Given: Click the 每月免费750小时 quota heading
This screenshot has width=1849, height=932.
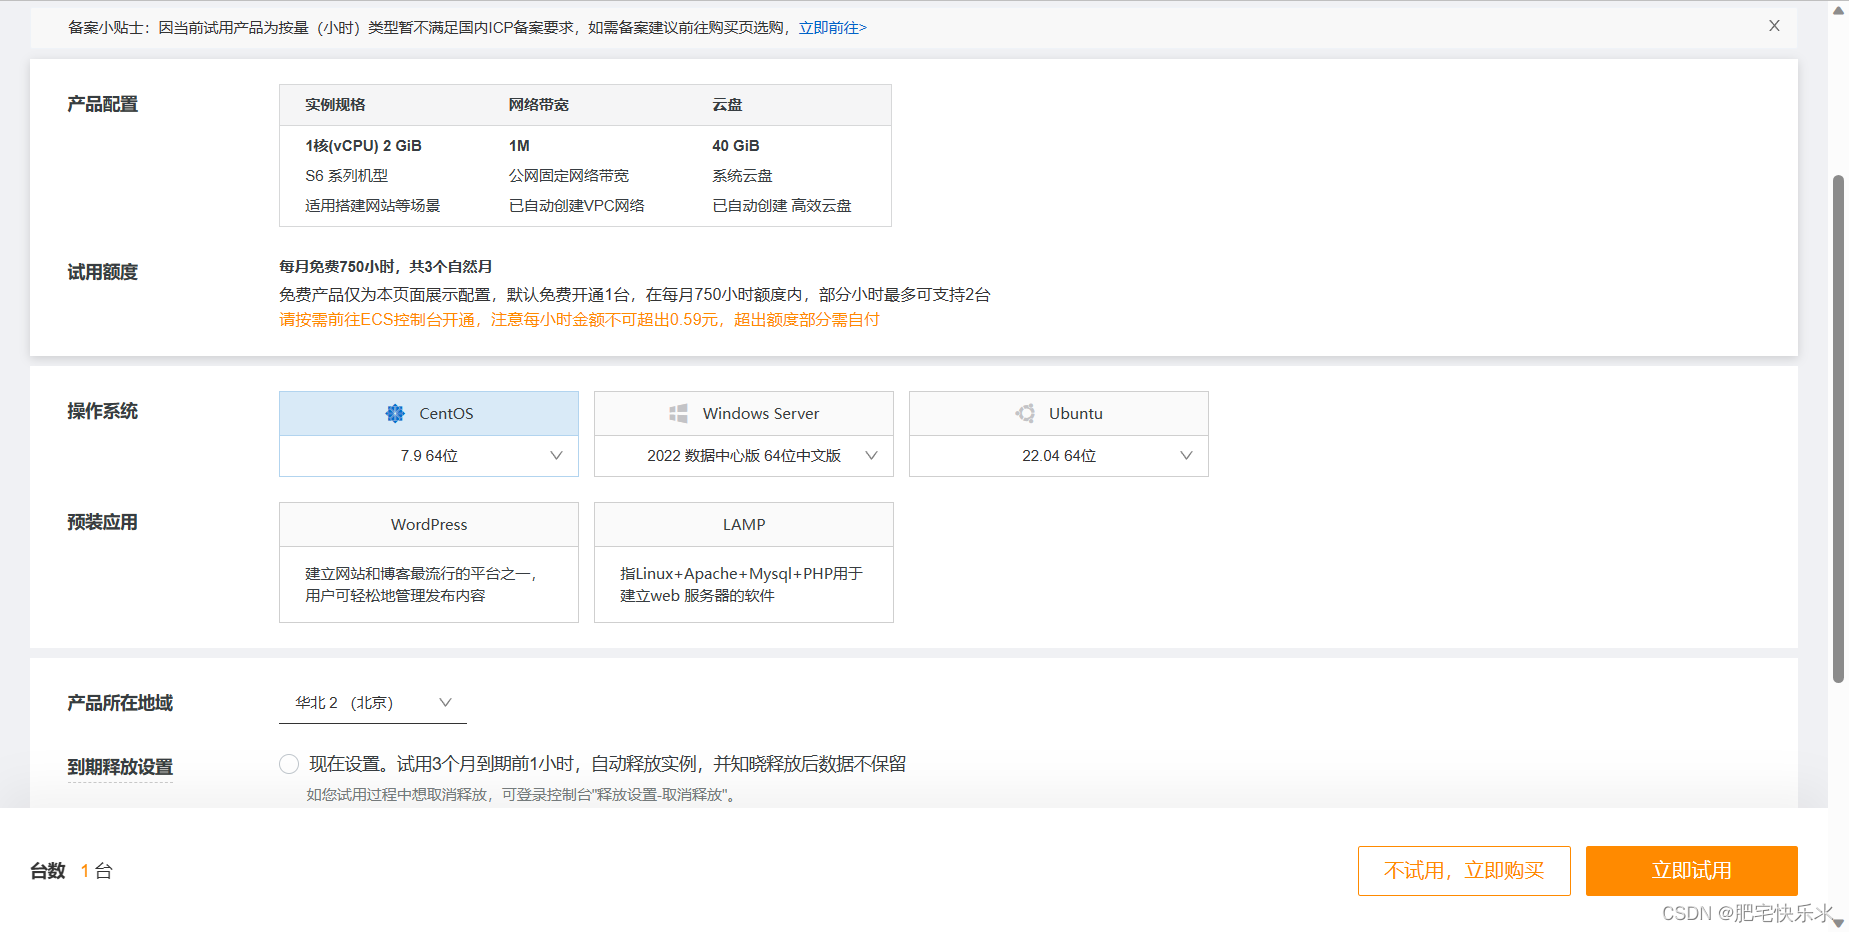Looking at the screenshot, I should click(x=386, y=267).
